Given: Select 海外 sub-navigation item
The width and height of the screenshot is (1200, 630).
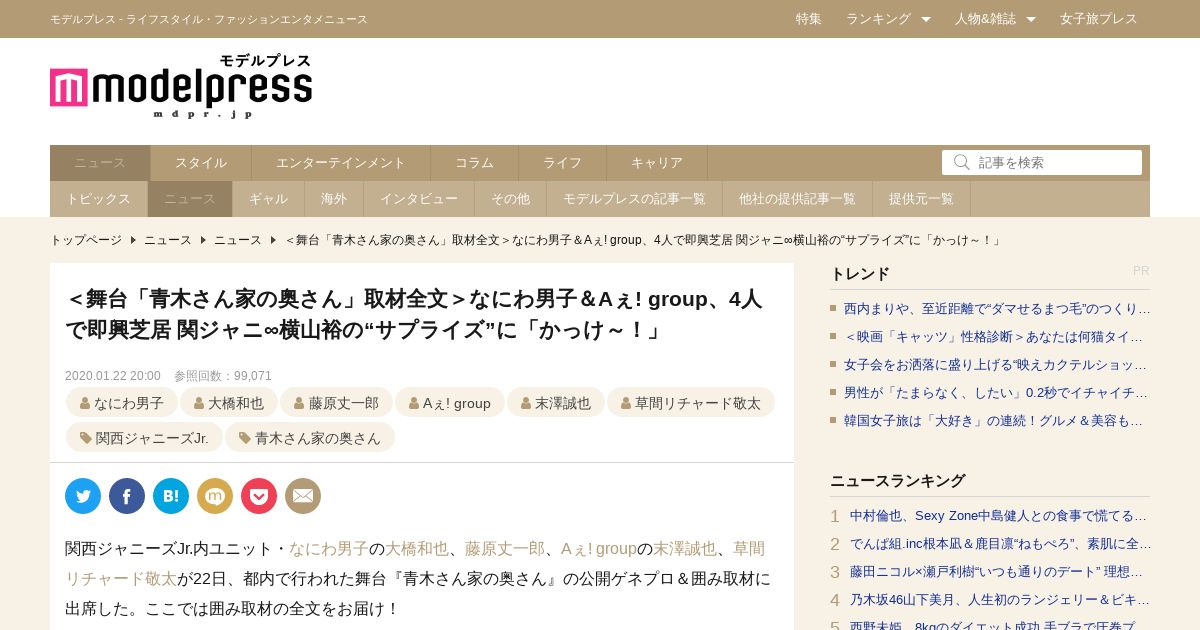Looking at the screenshot, I should pos(334,199).
